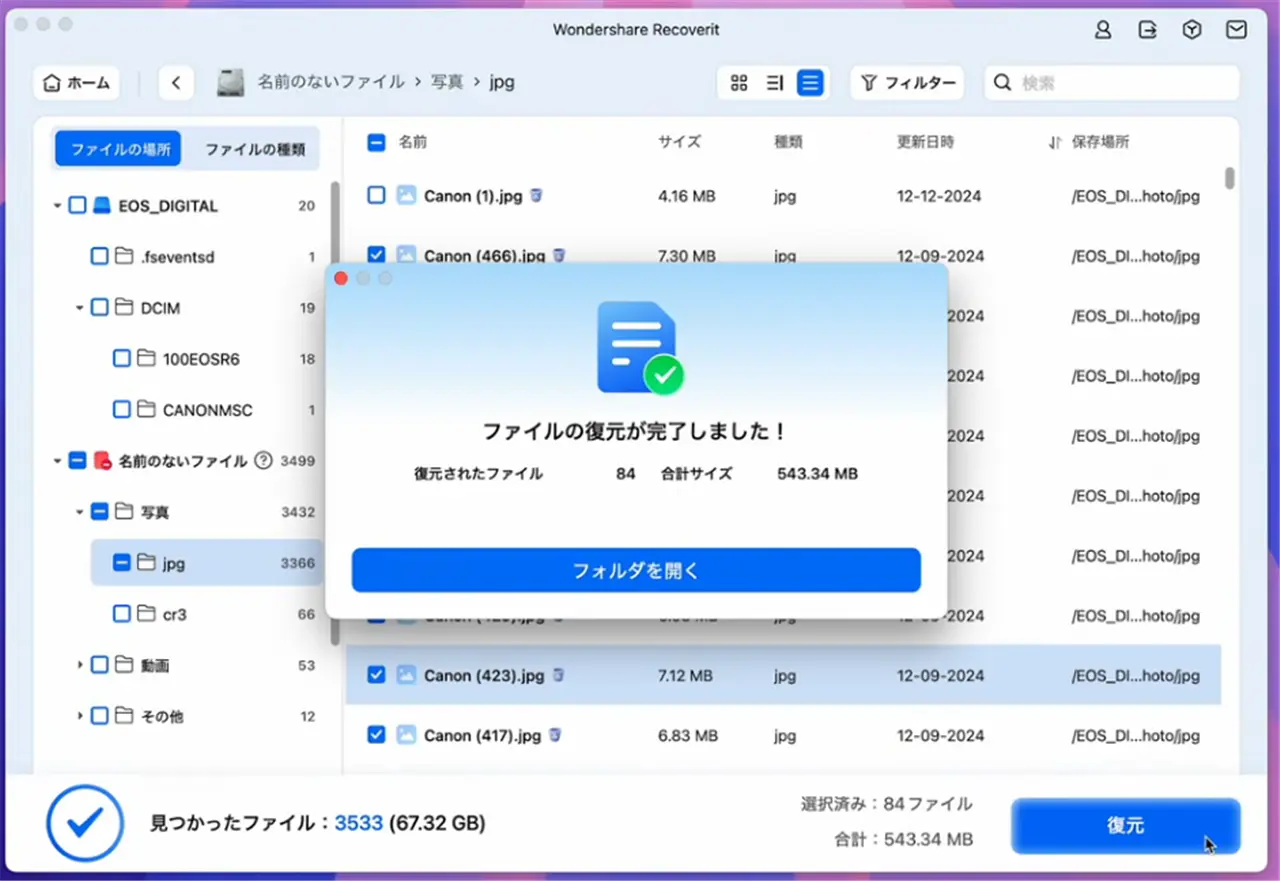The width and height of the screenshot is (1280, 881).
Task: Open the user account icon
Action: tap(1103, 30)
